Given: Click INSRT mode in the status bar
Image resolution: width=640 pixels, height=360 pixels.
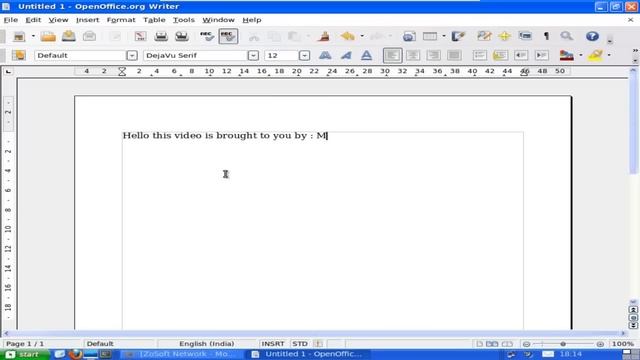Looking at the screenshot, I should (x=273, y=344).
